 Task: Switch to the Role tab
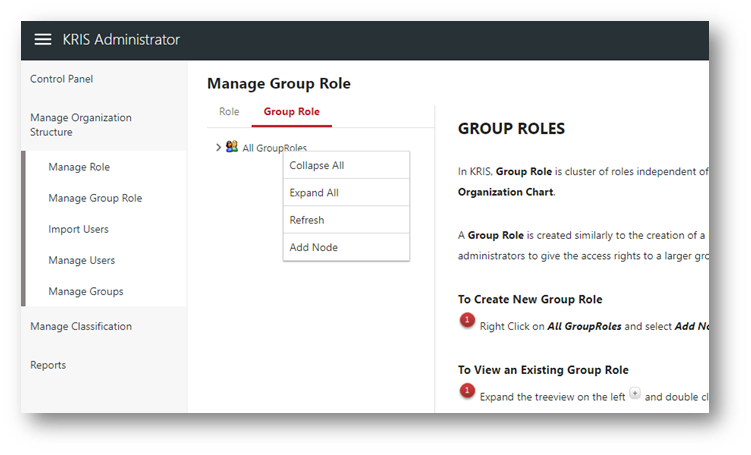coord(229,112)
